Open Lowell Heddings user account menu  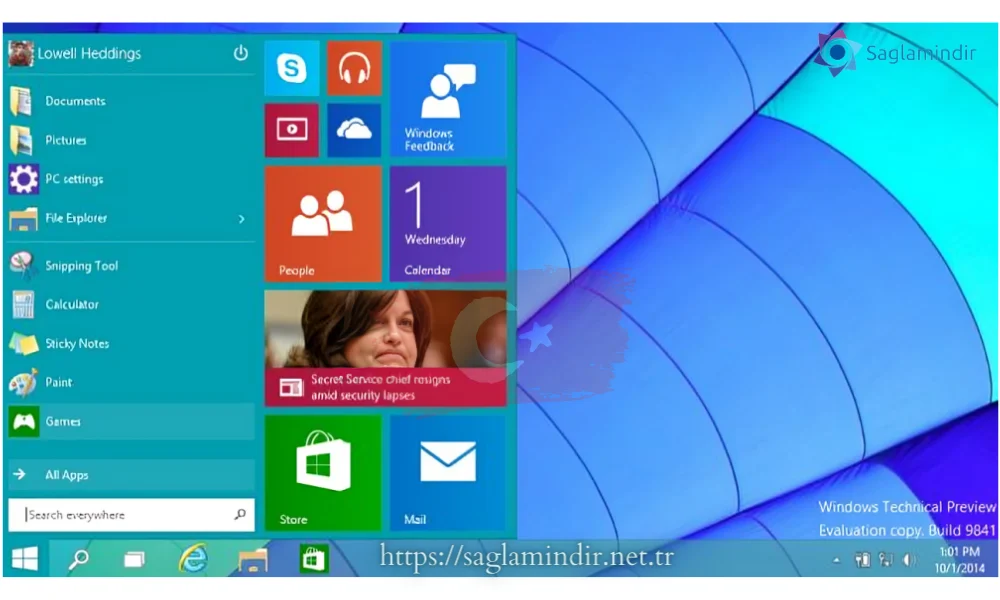pyautogui.click(x=75, y=54)
